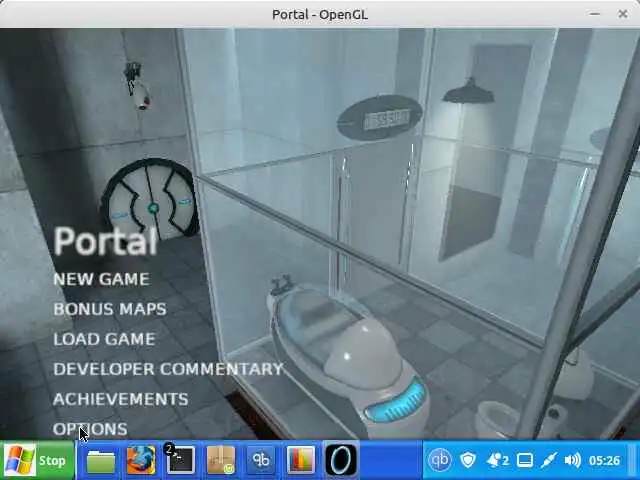Open the volume speaker tray icon
The width and height of the screenshot is (640, 480).
click(x=572, y=460)
